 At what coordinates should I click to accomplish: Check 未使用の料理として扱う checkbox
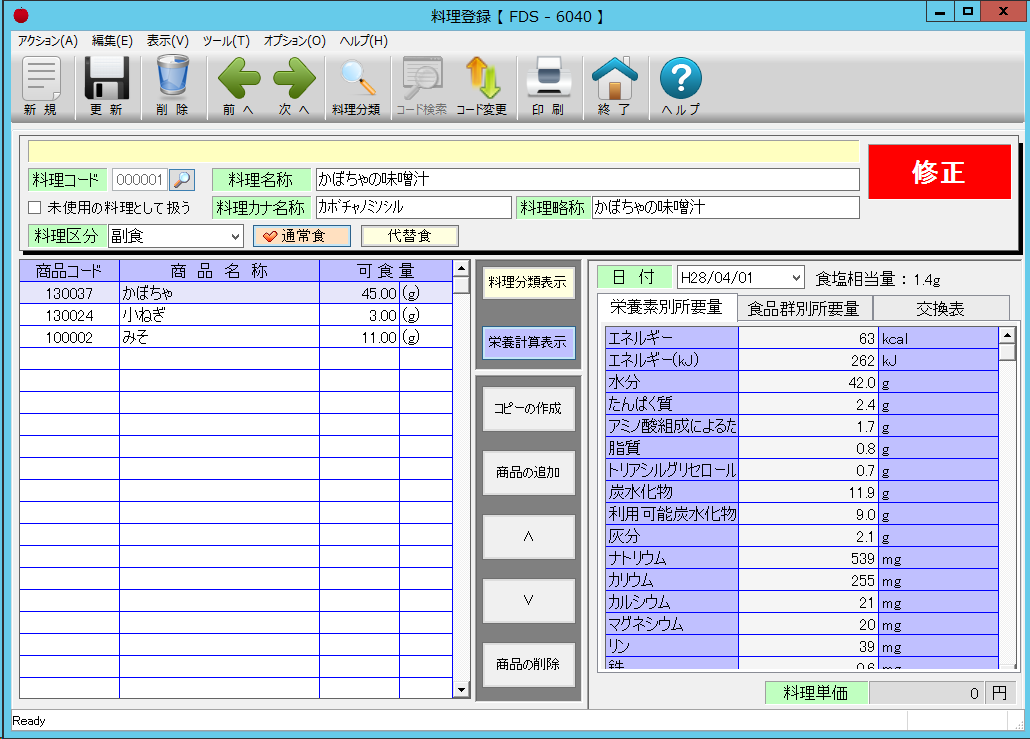35,208
